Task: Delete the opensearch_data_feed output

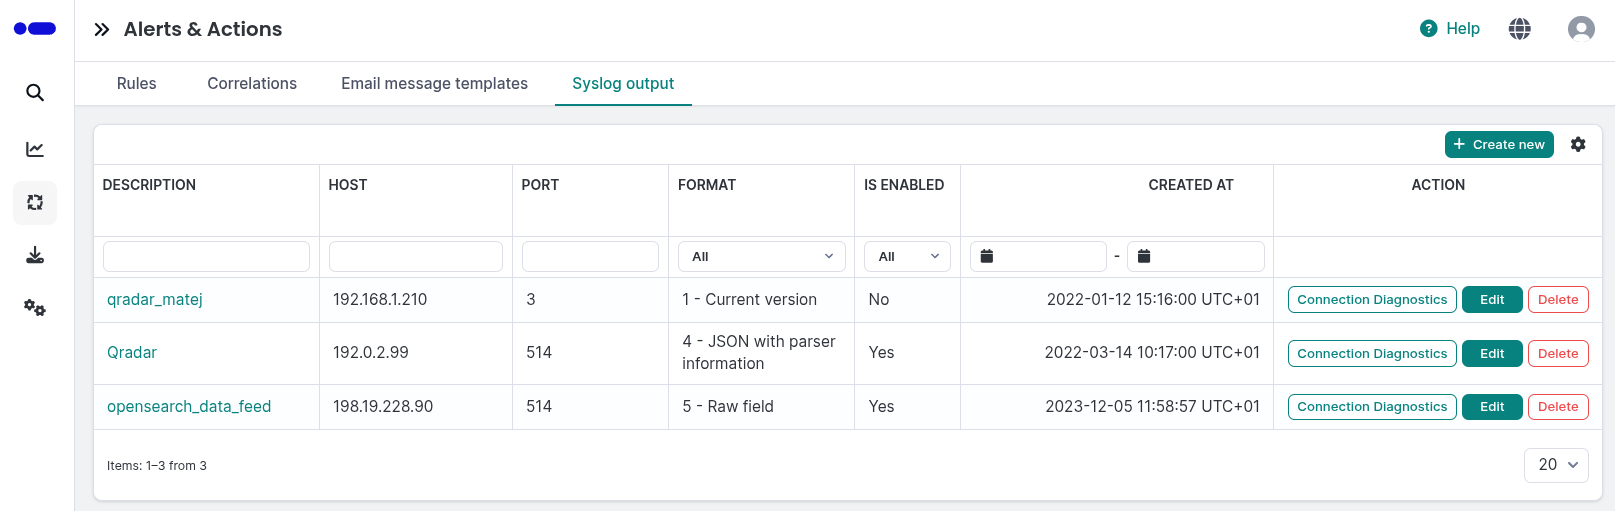Action: [x=1558, y=407]
